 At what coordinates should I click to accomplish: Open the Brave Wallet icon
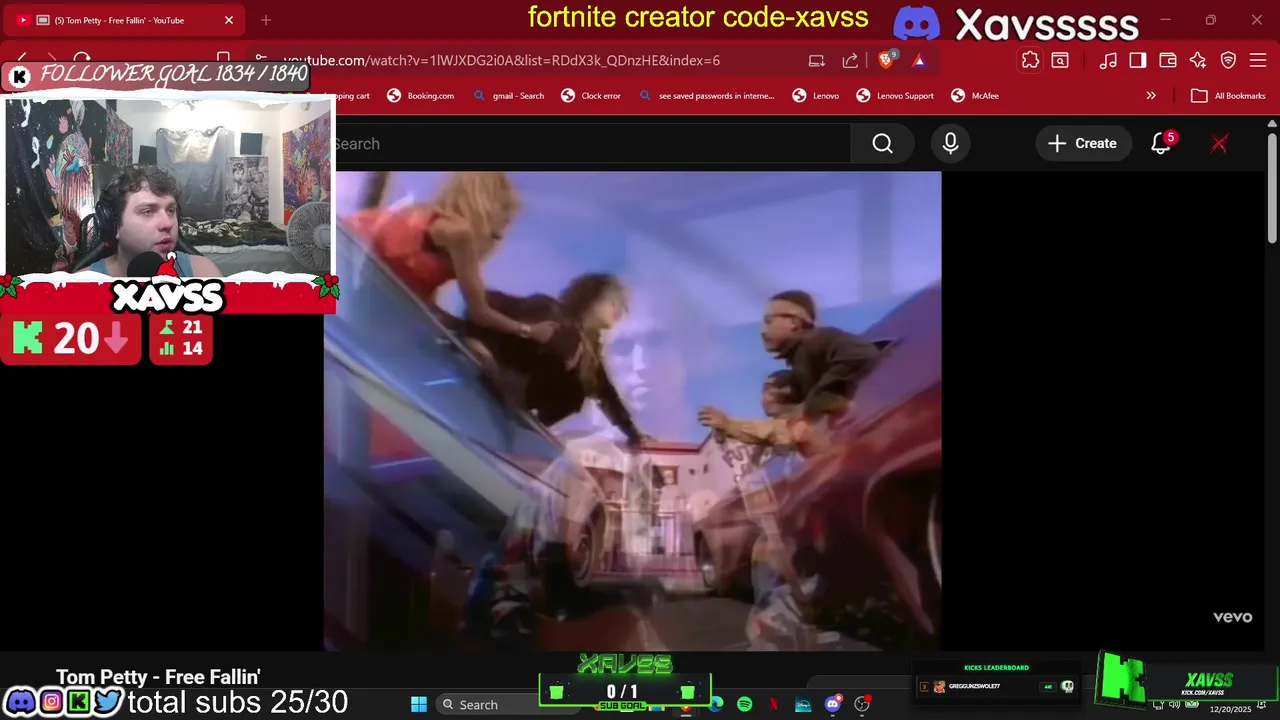click(1168, 60)
